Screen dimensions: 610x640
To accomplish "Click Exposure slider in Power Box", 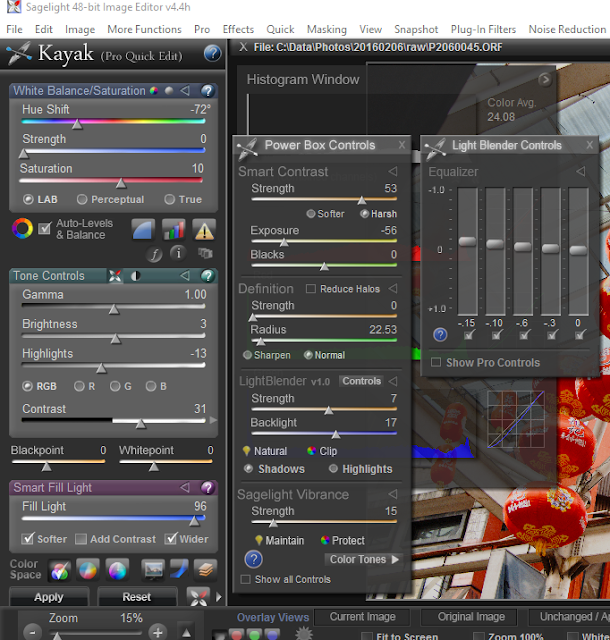I will (324, 241).
